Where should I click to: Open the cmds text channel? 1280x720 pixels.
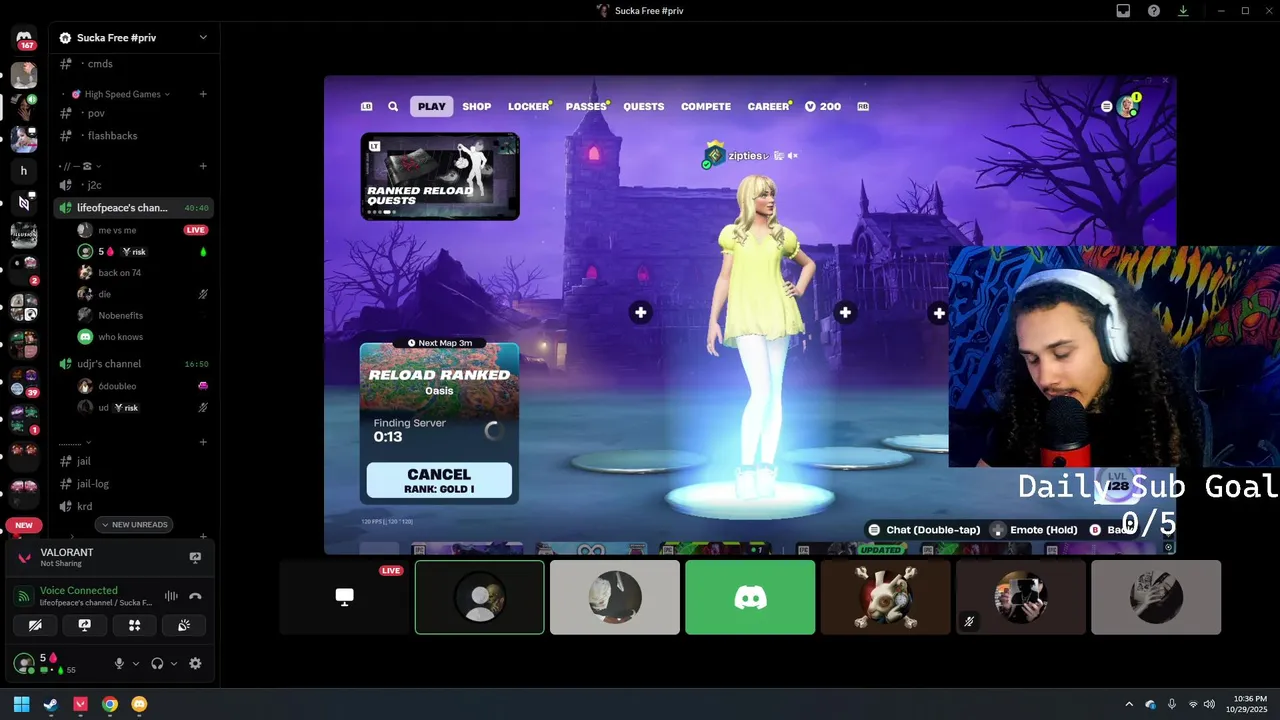[134, 64]
